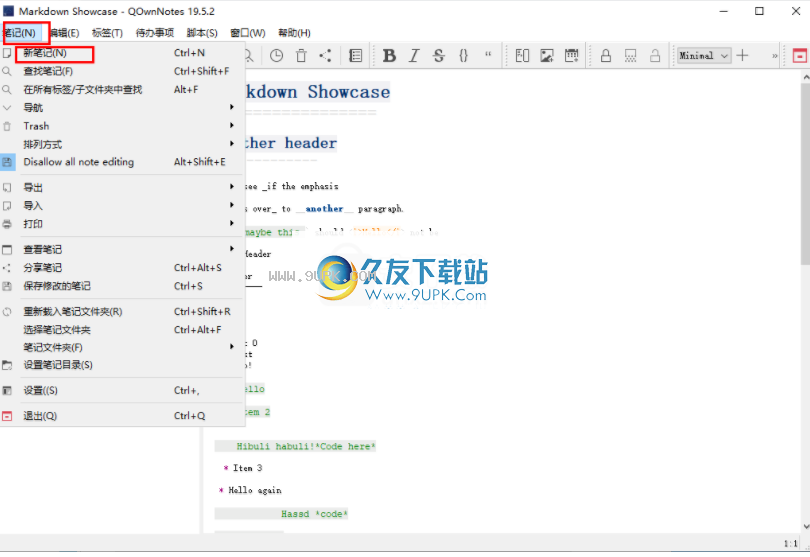This screenshot has width=810, height=557.
Task: Click the edit encrypted note icon
Action: 630,56
